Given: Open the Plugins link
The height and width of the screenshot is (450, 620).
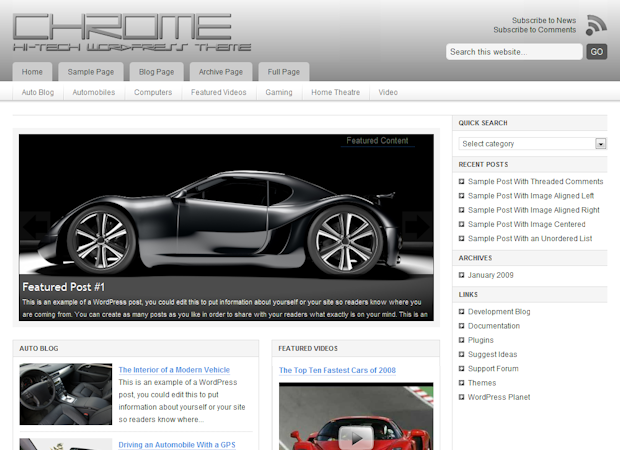Looking at the screenshot, I should pos(480,340).
